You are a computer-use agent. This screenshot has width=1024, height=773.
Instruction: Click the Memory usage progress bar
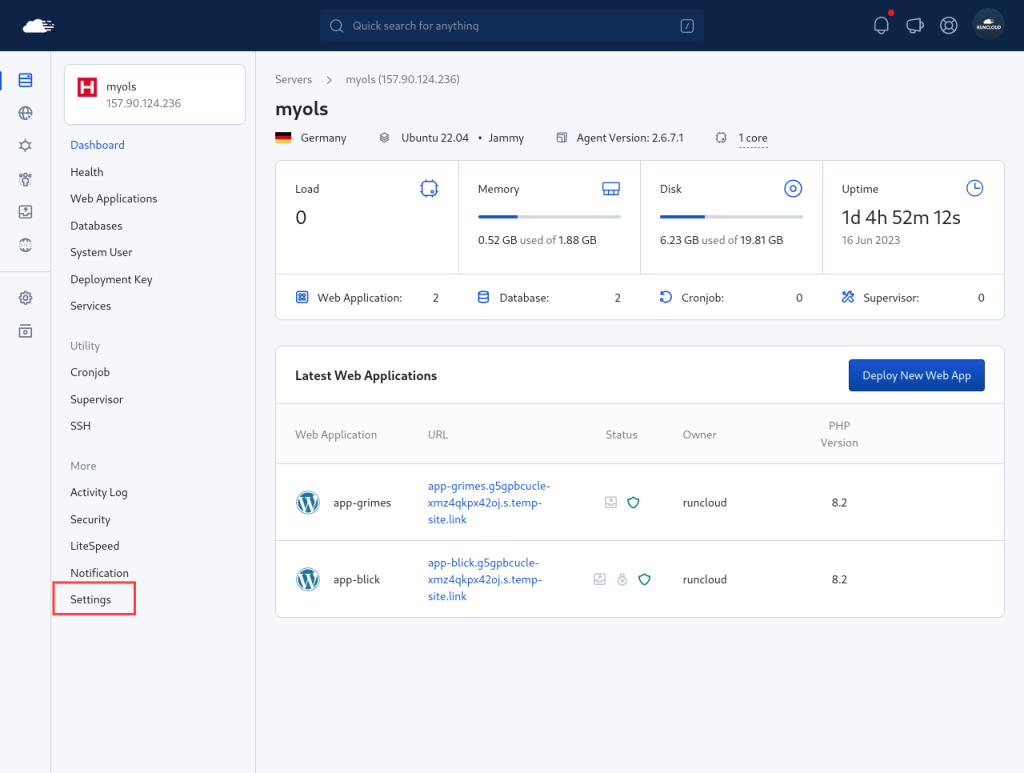[549, 216]
